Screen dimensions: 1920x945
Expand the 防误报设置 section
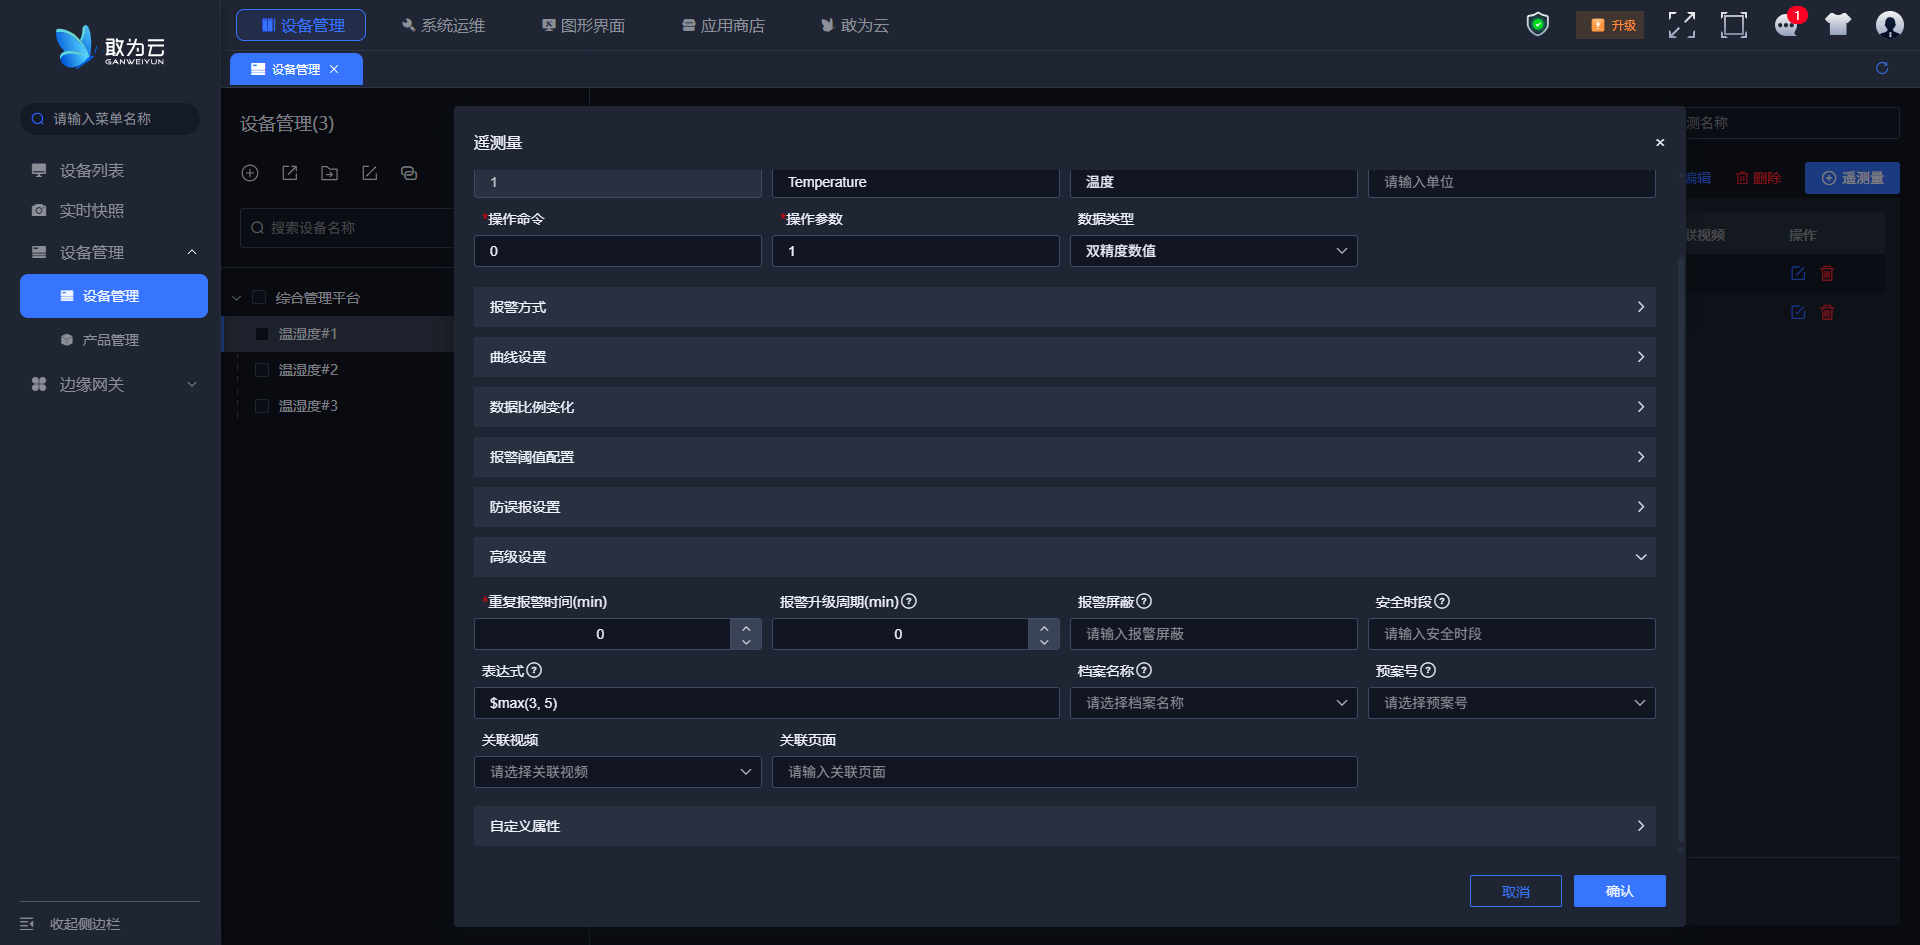click(x=1064, y=507)
